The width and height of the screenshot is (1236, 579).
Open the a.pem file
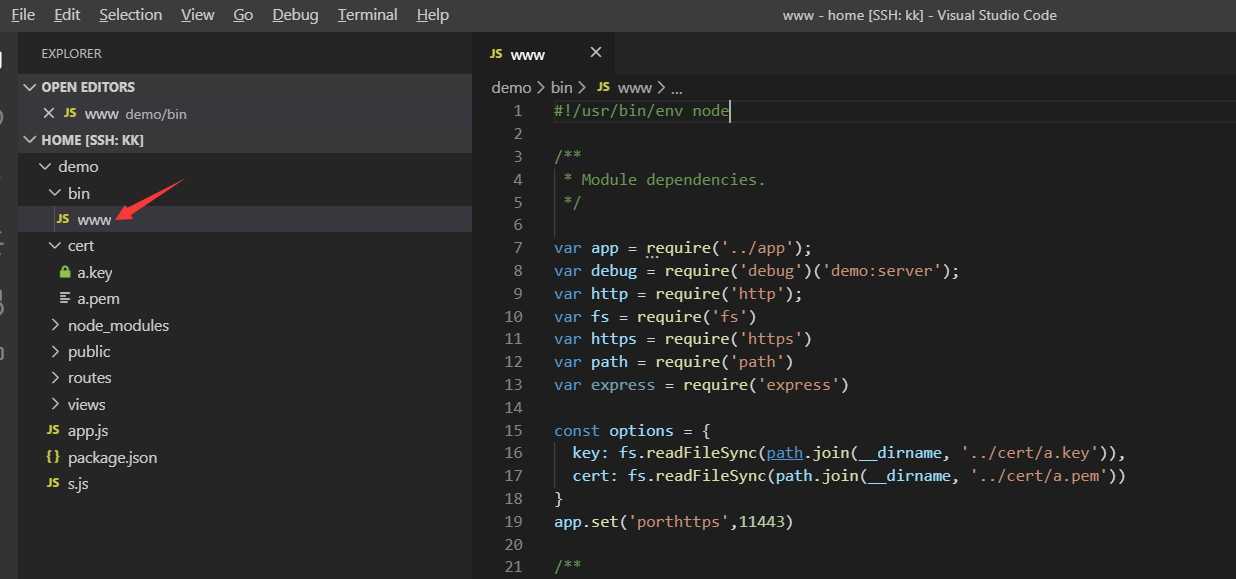click(98, 298)
